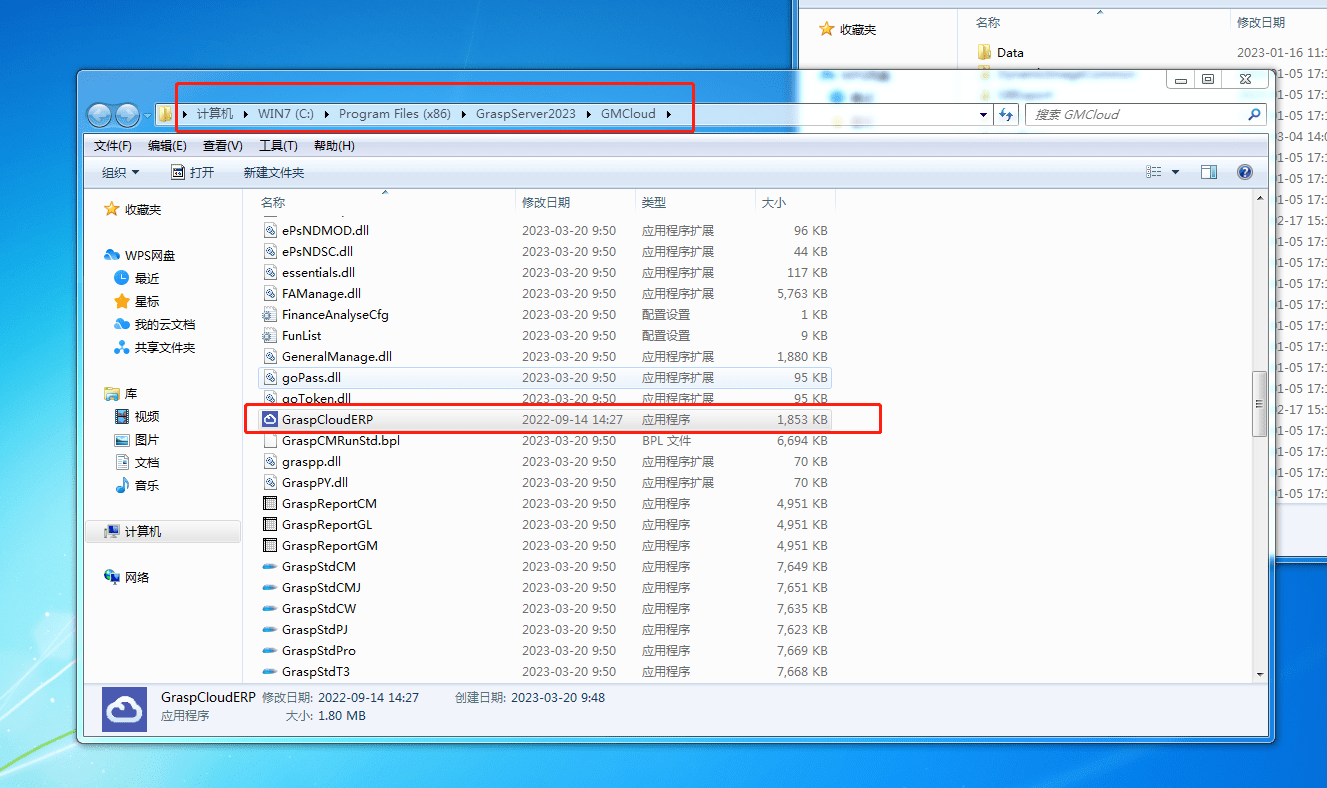Click the 新建文件夹 button
Image resolution: width=1327 pixels, height=788 pixels.
click(x=273, y=172)
